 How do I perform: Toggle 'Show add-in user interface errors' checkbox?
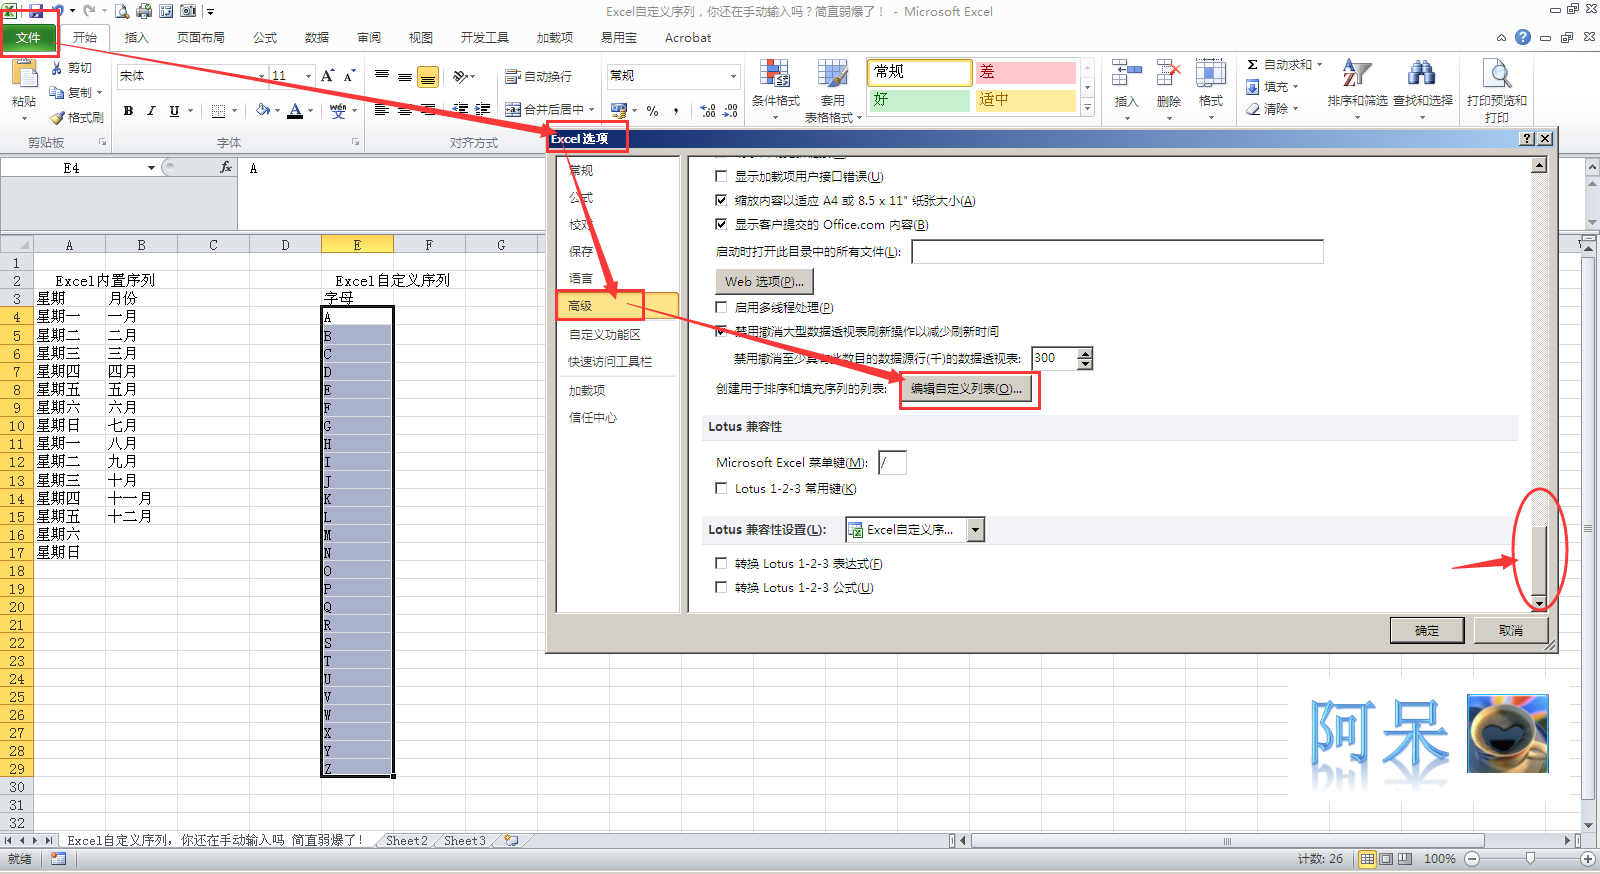[721, 176]
